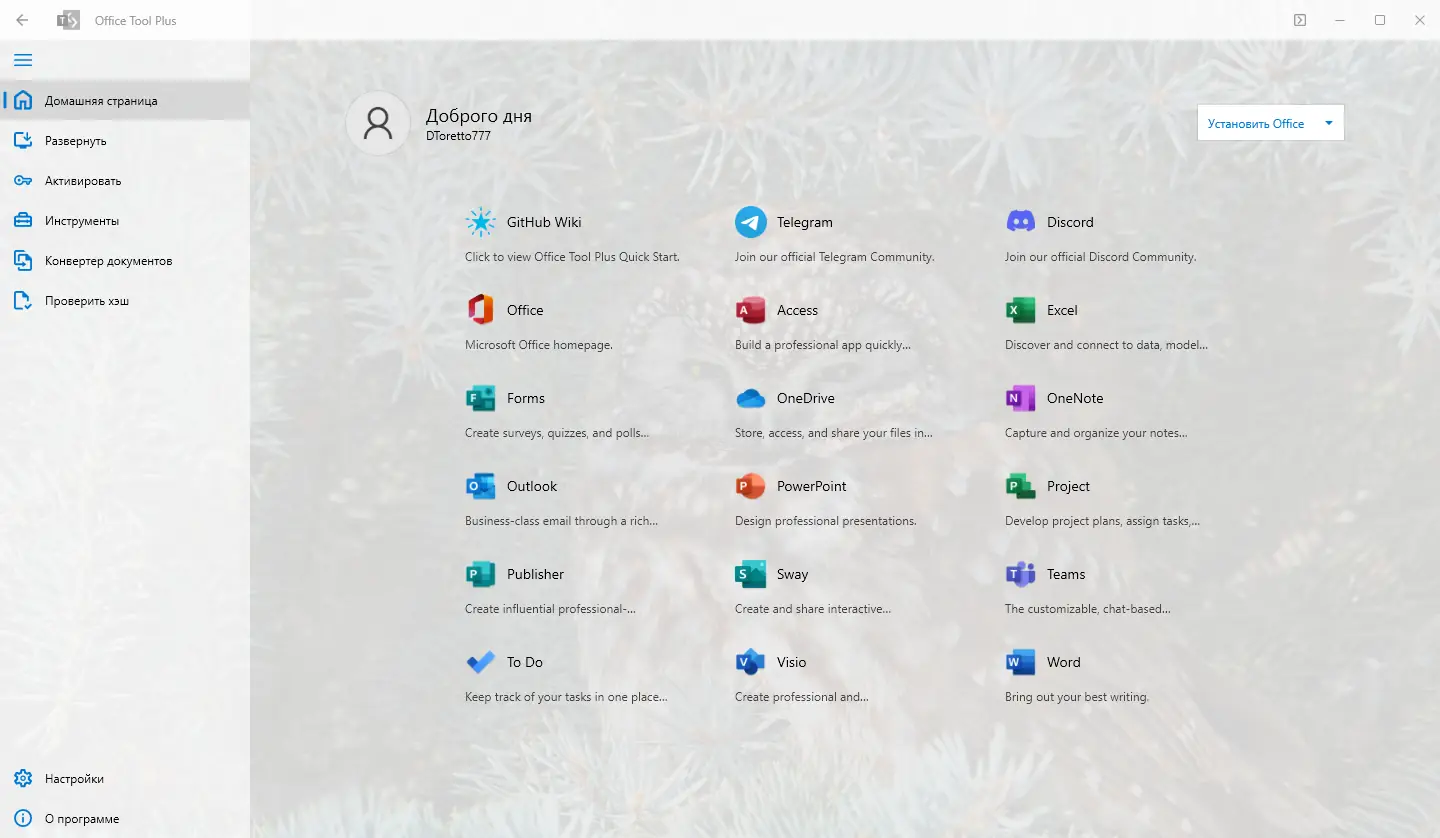This screenshot has width=1440, height=838.
Task: Click 'Keep track of your tasks' description
Action: click(x=566, y=697)
